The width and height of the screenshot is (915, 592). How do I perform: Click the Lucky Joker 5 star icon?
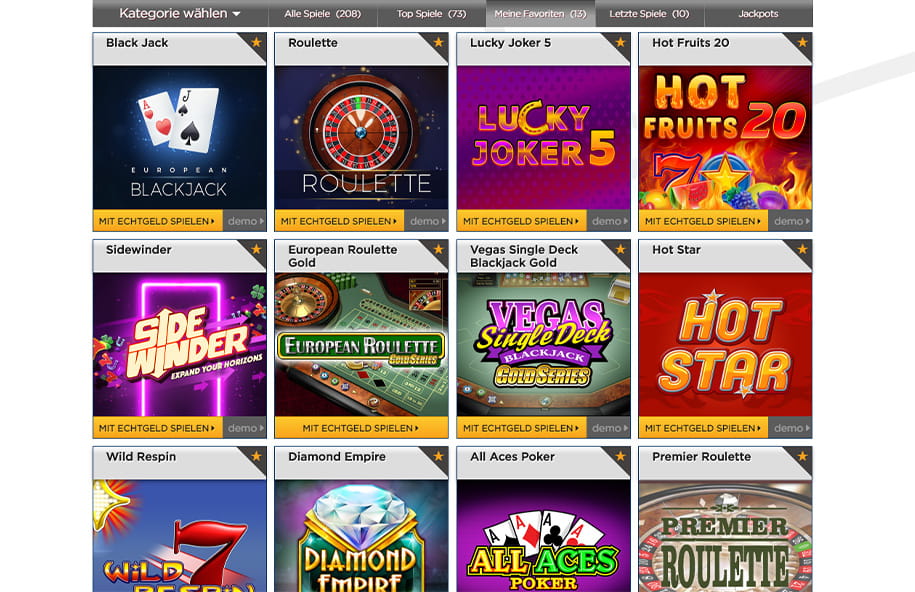click(620, 42)
